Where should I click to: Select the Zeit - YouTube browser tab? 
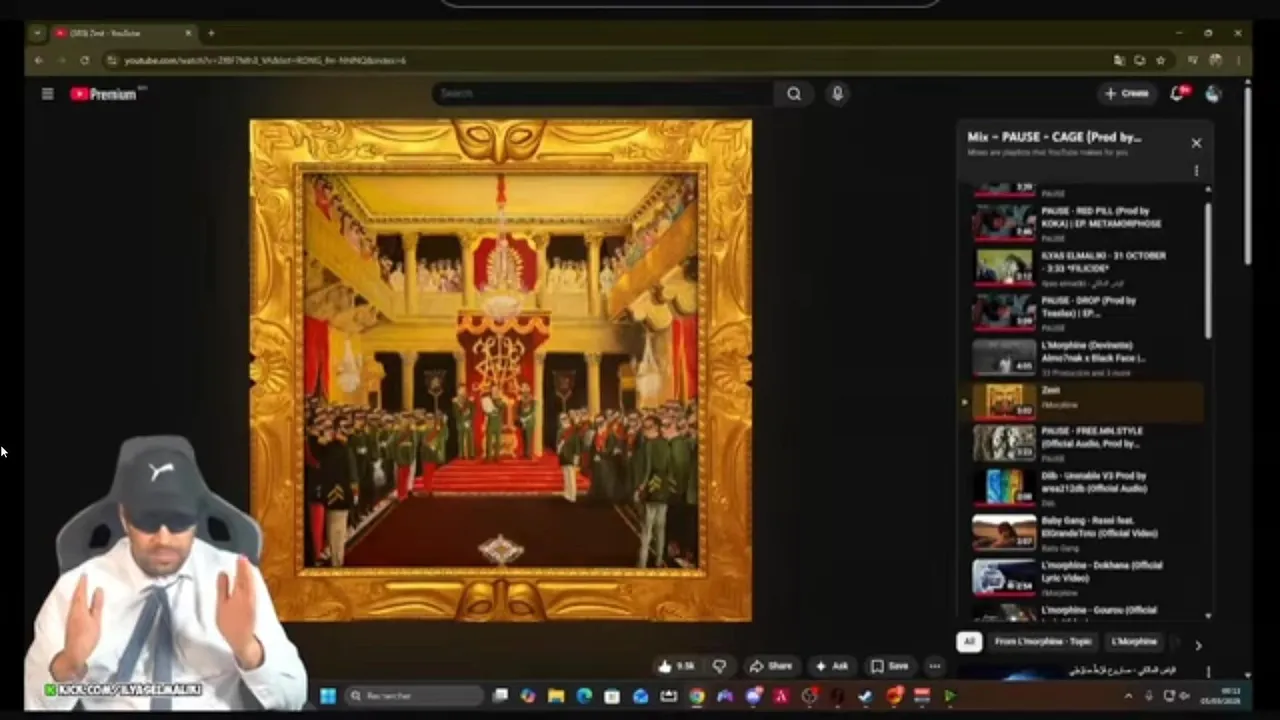point(122,33)
